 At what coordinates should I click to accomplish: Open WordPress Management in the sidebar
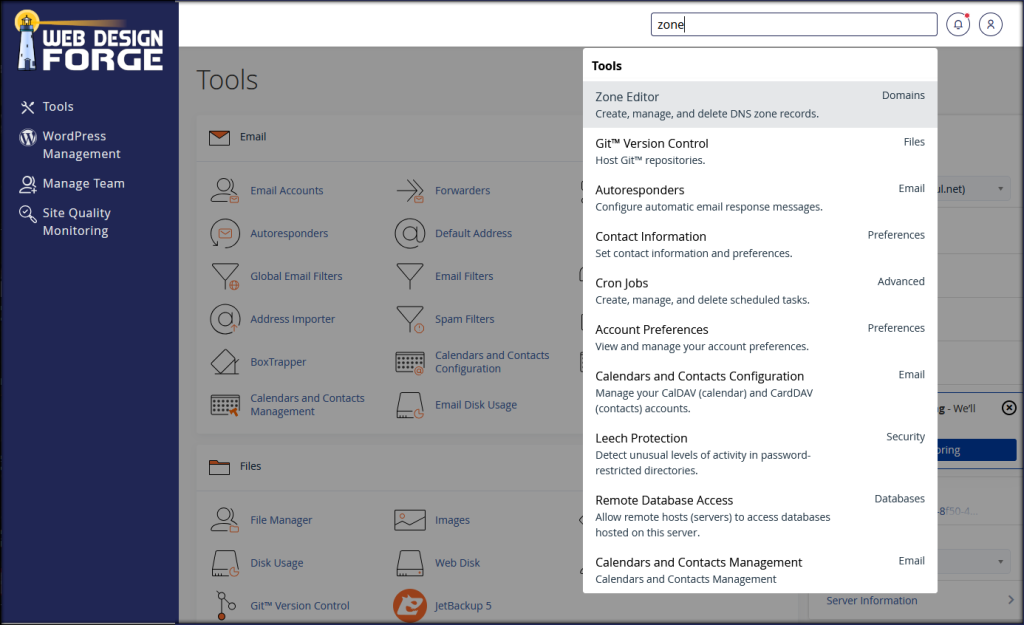[81, 145]
